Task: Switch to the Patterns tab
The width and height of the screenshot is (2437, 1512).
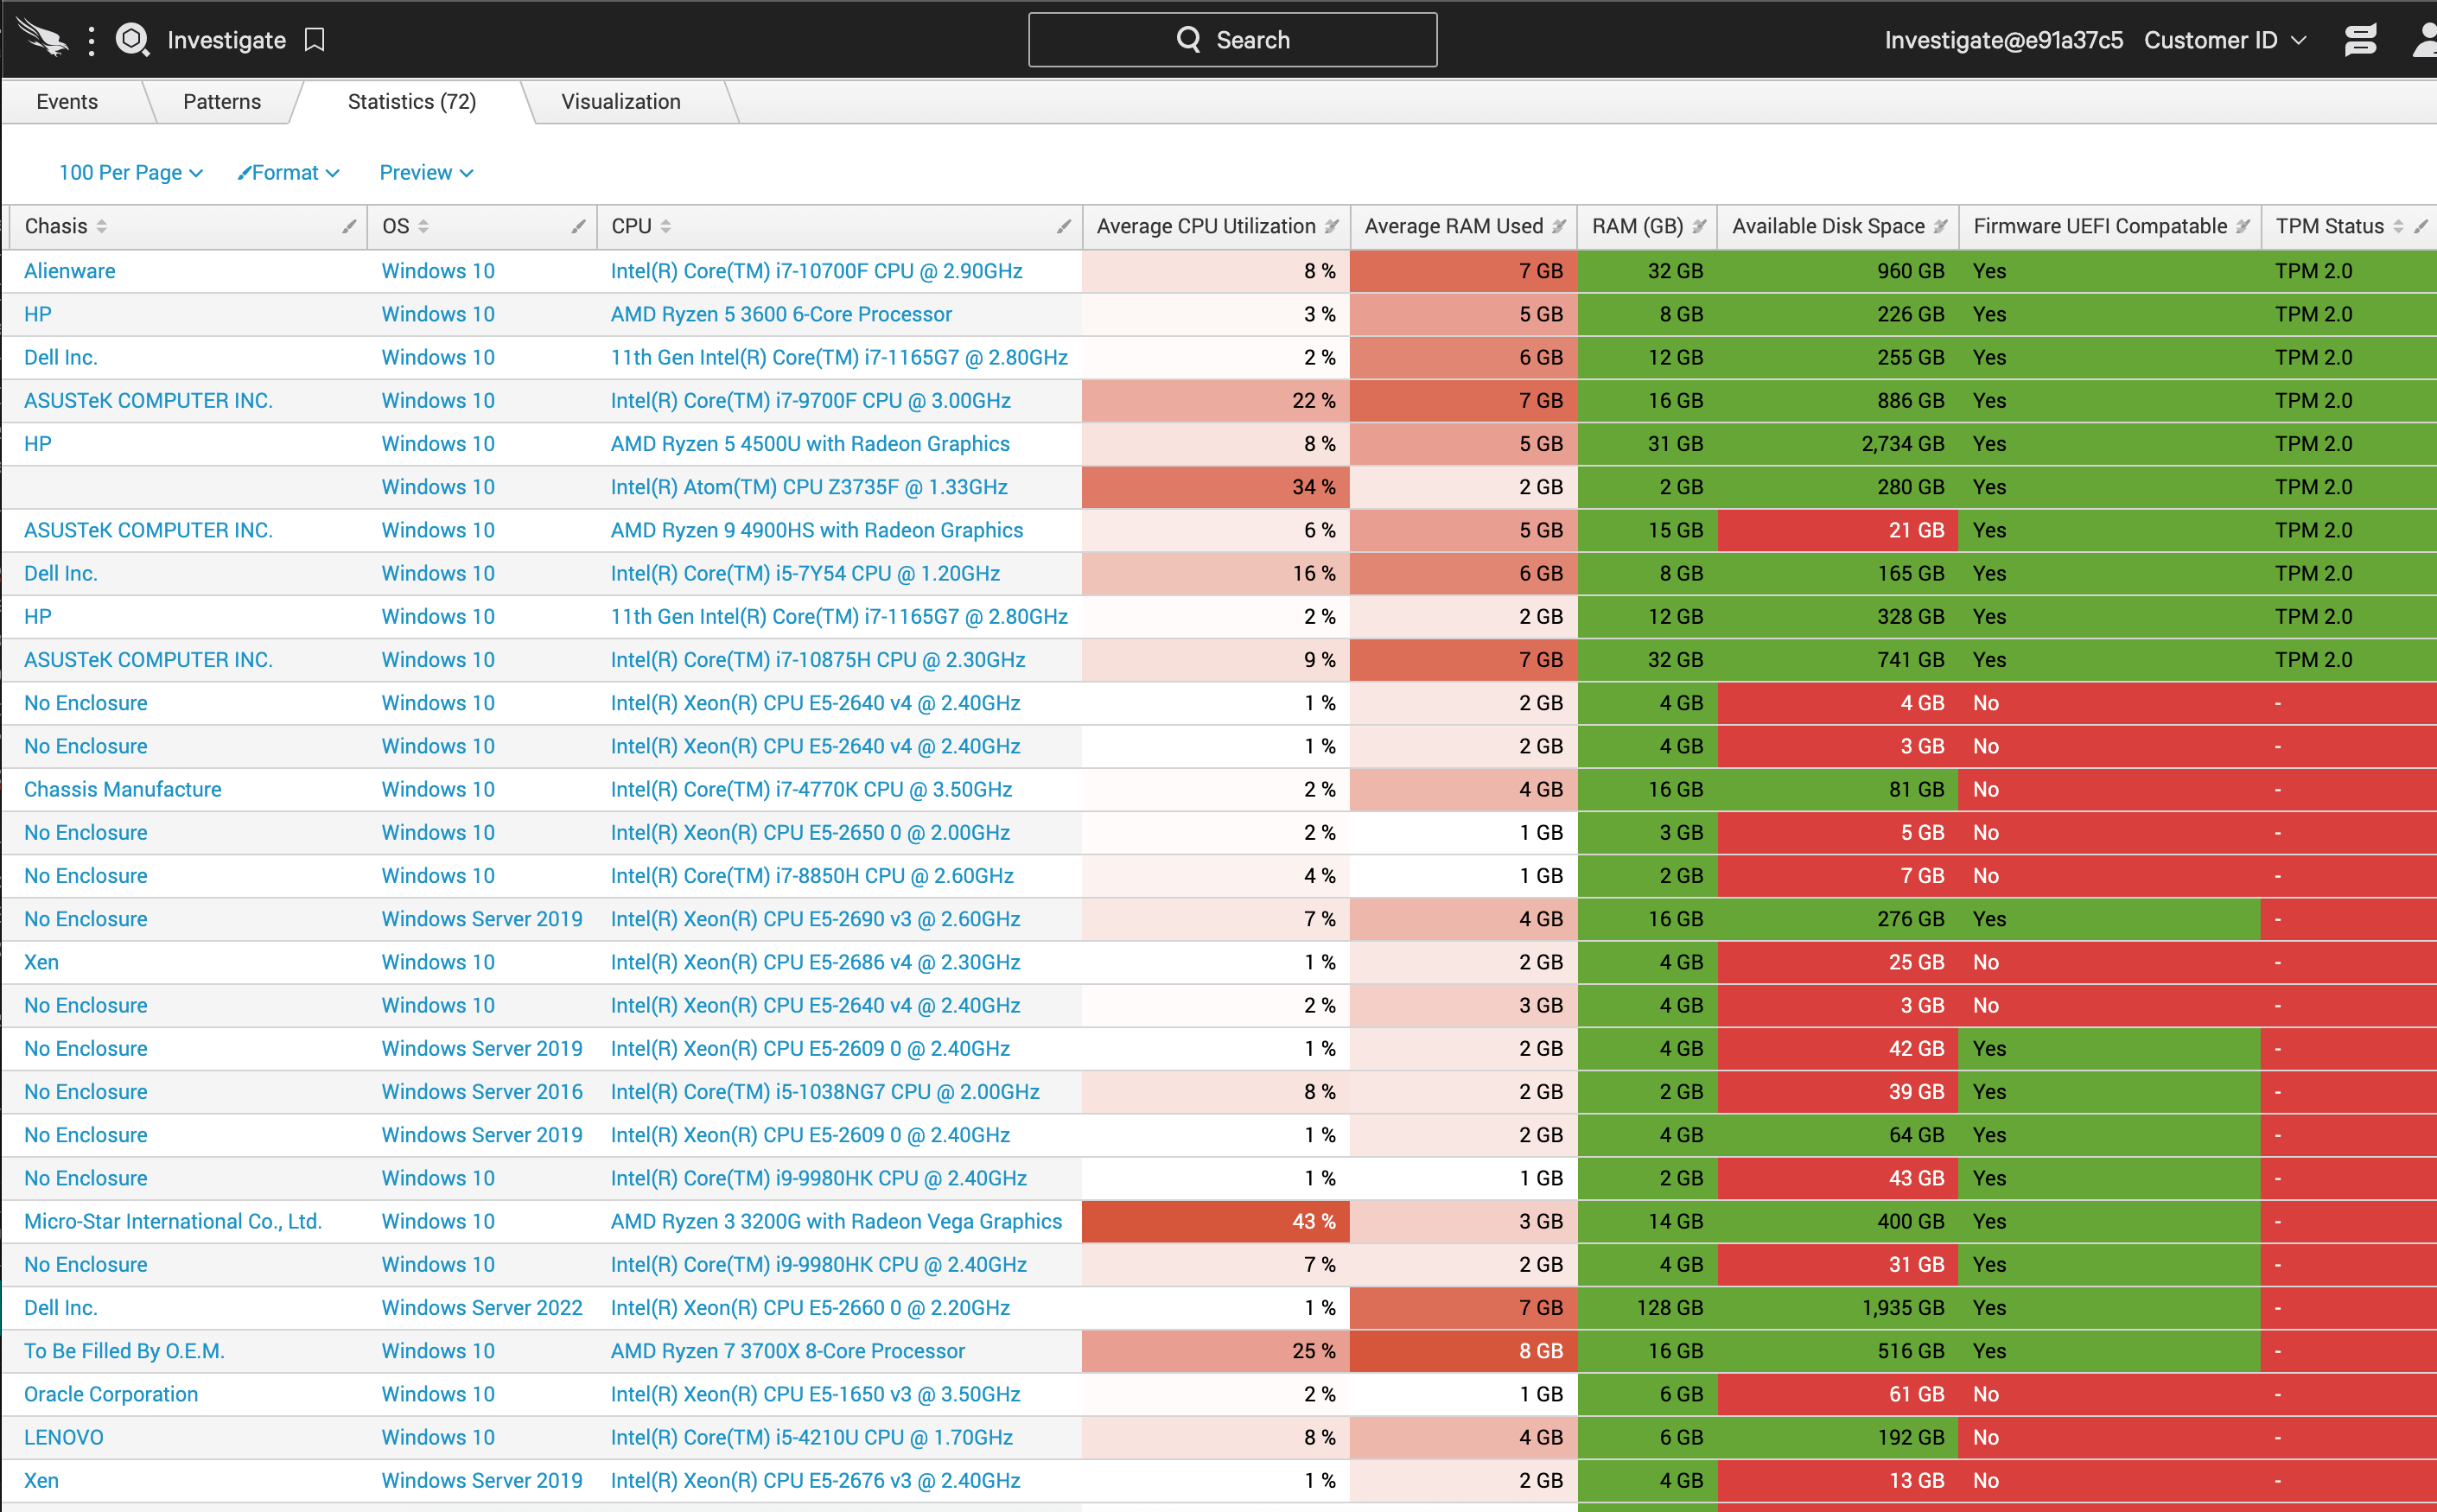Action: (x=221, y=101)
